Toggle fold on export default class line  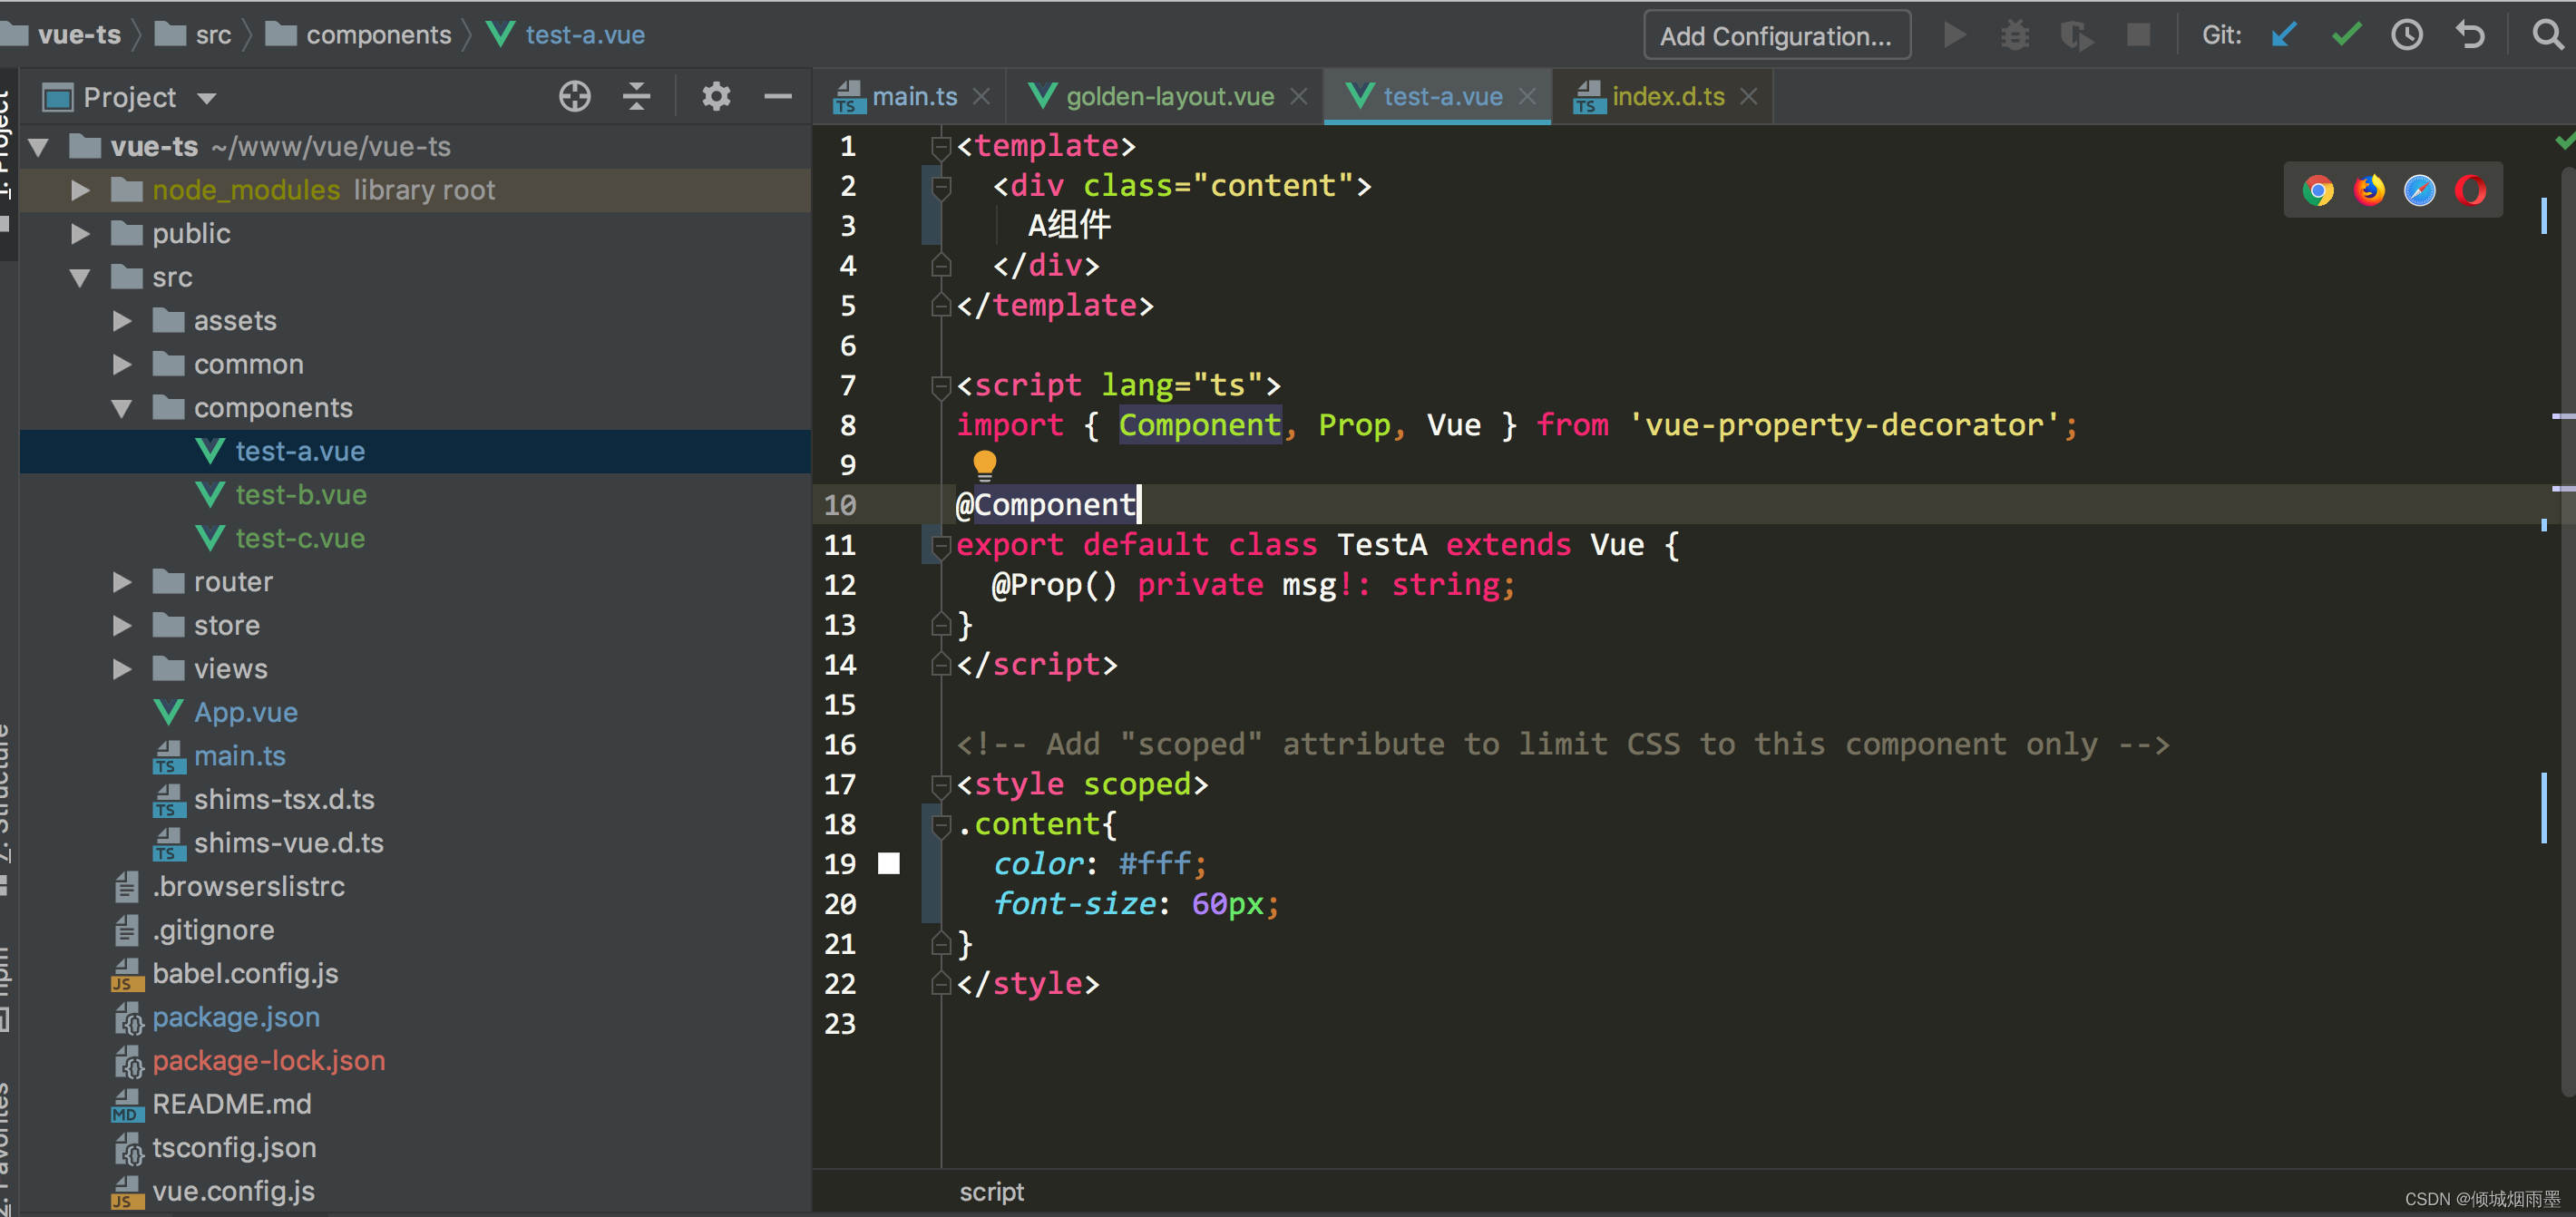pos(940,545)
